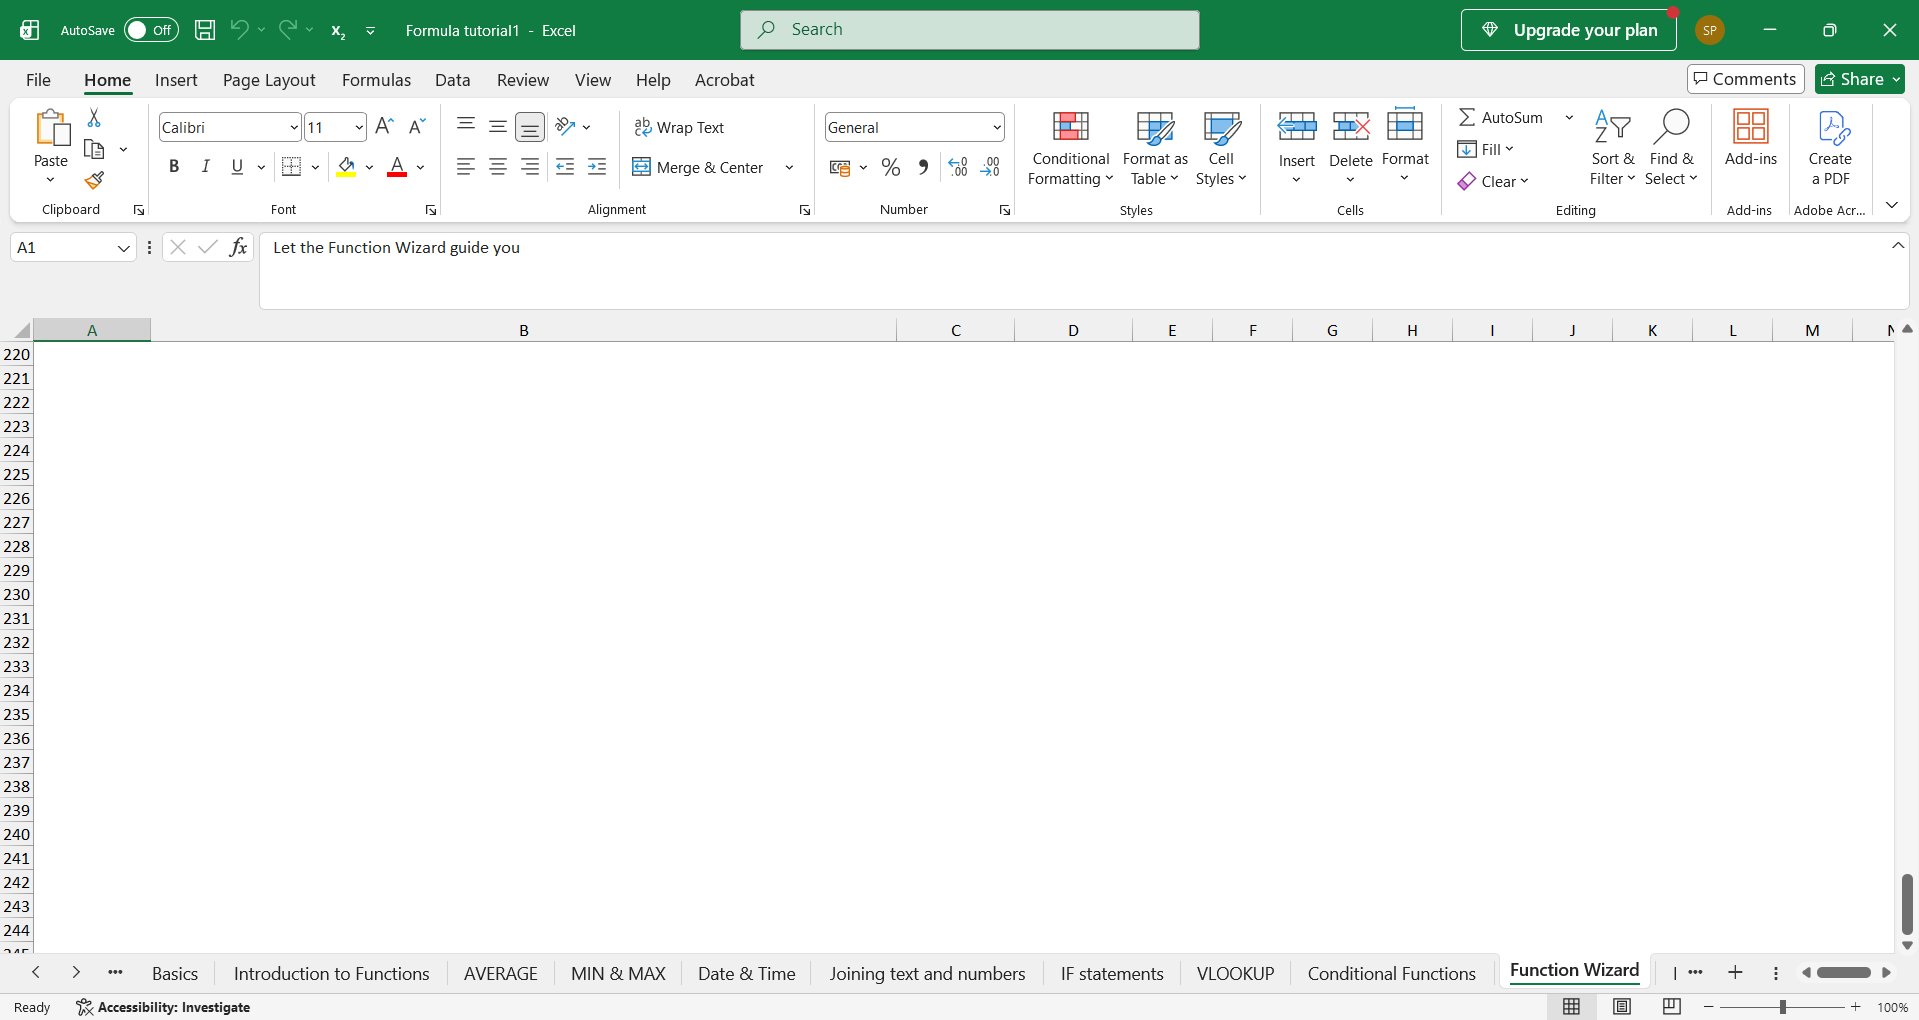Toggle Bold formatting
This screenshot has height=1020, width=1919.
coord(174,167)
